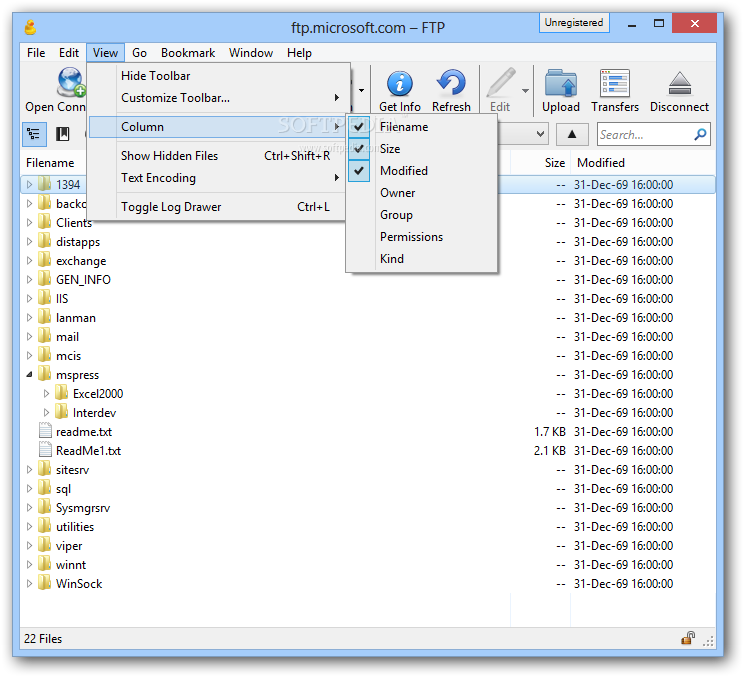744x677 pixels.
Task: Select the lanman folder row
Action: click(x=368, y=317)
